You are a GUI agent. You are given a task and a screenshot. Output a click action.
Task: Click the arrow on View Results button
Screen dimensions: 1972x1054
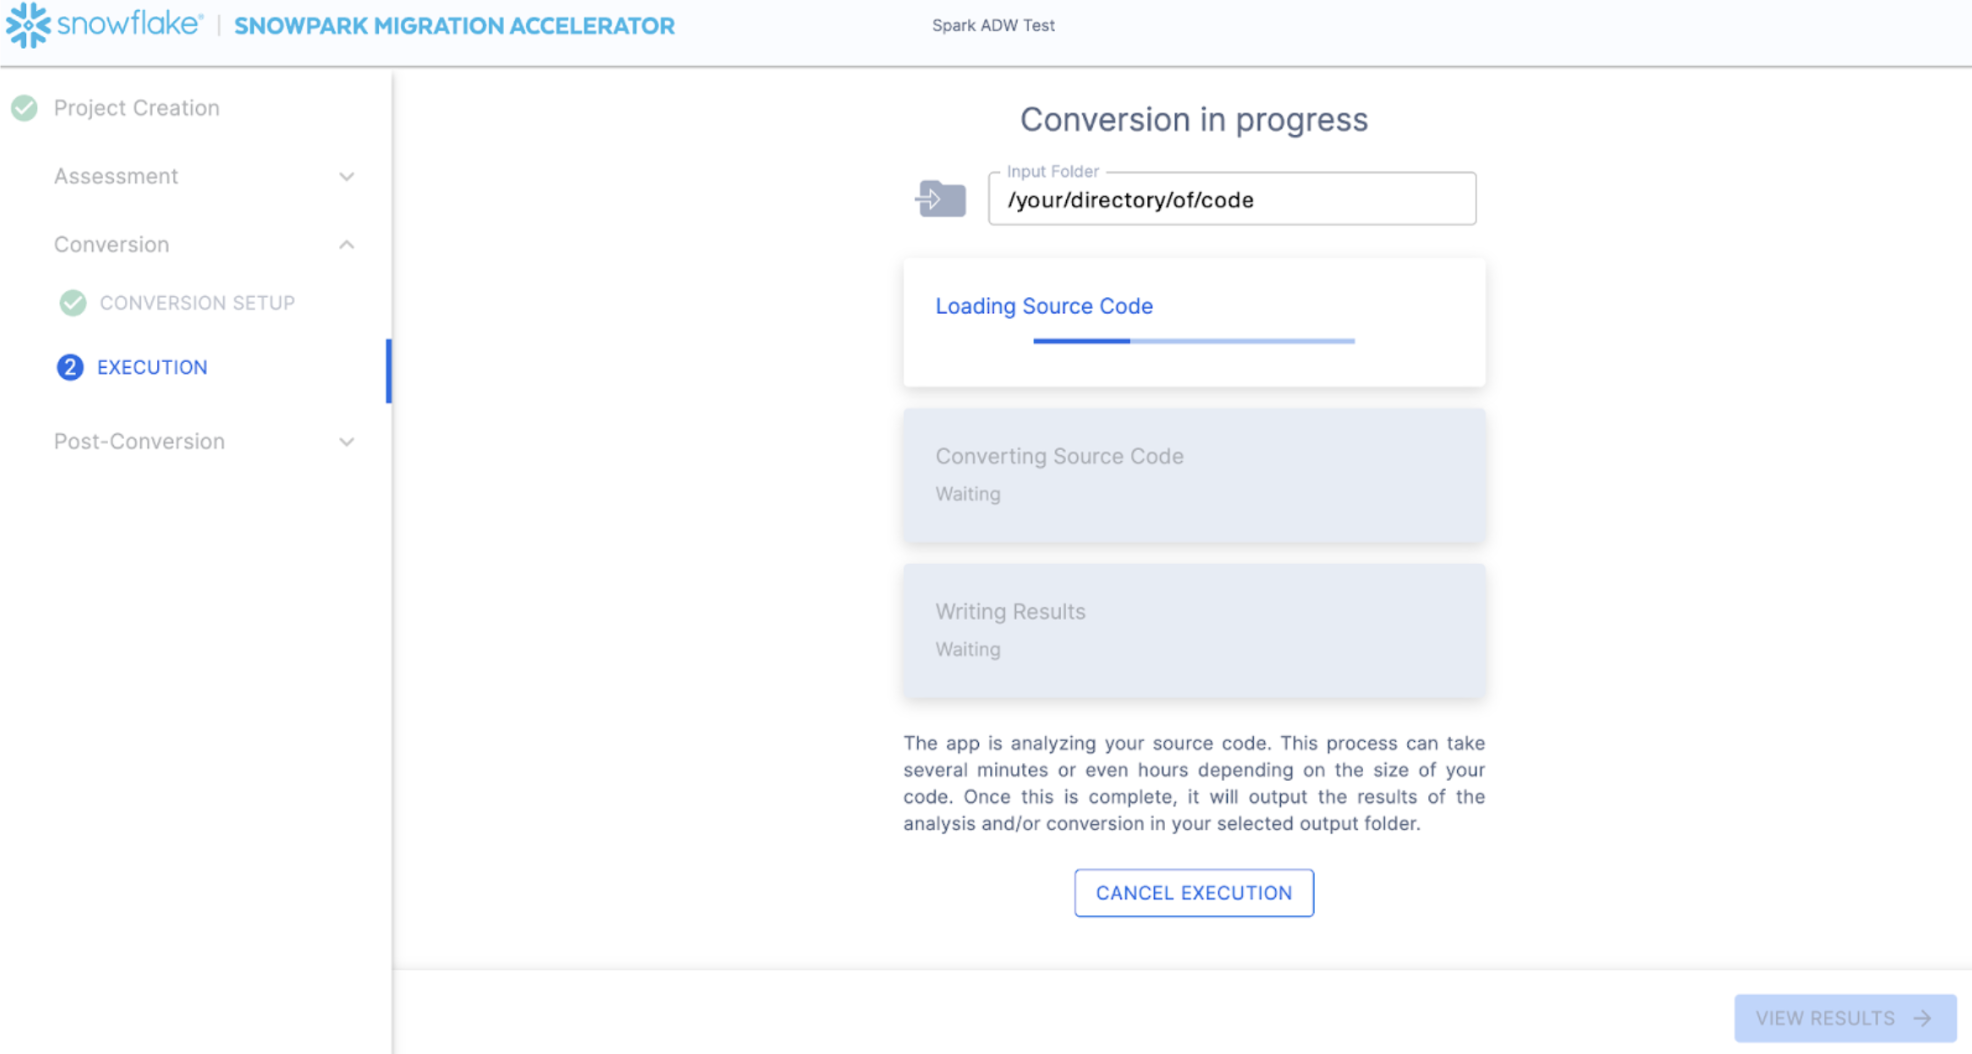pyautogui.click(x=1922, y=1018)
